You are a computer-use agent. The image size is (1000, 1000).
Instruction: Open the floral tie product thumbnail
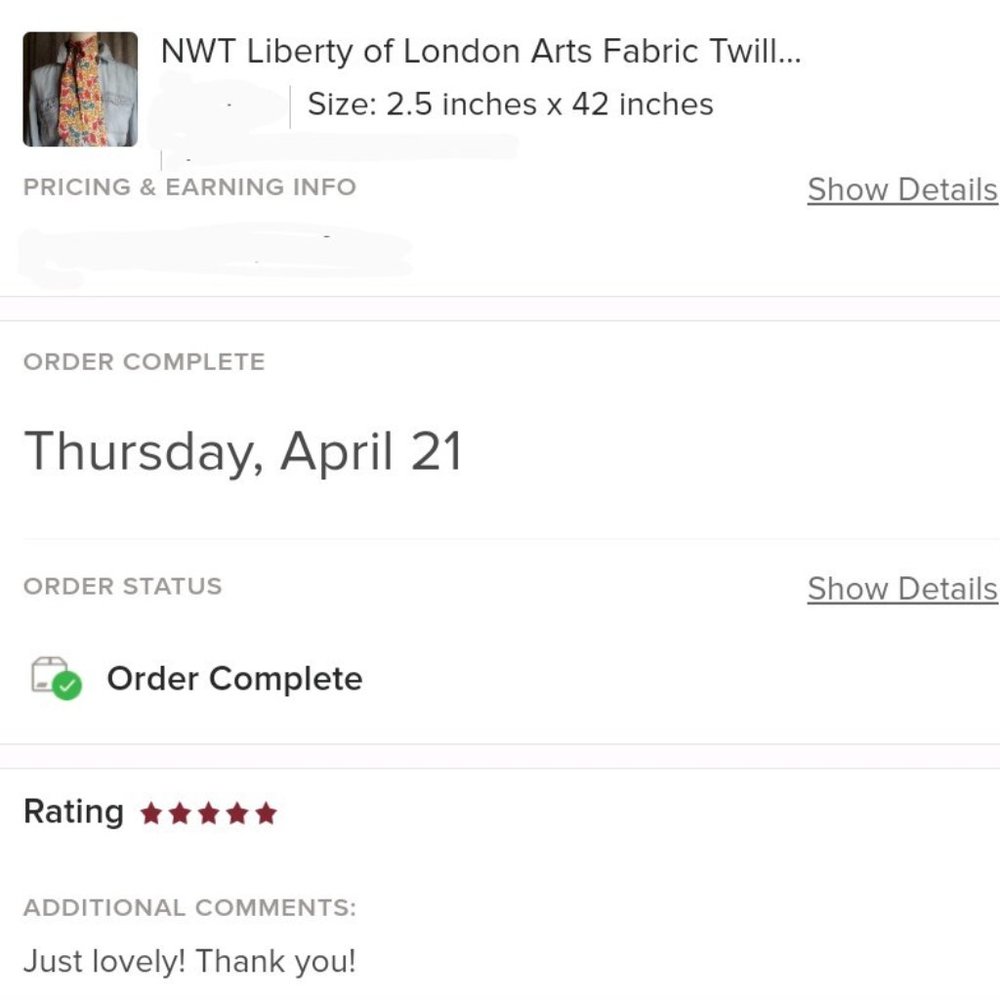click(x=80, y=89)
